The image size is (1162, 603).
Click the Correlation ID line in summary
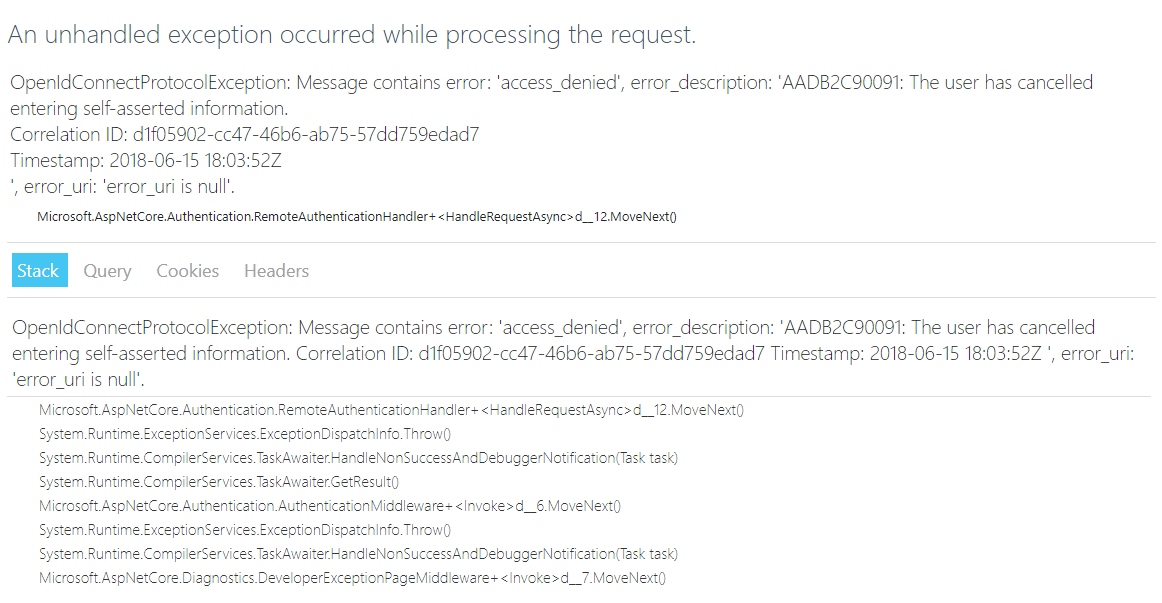245,134
